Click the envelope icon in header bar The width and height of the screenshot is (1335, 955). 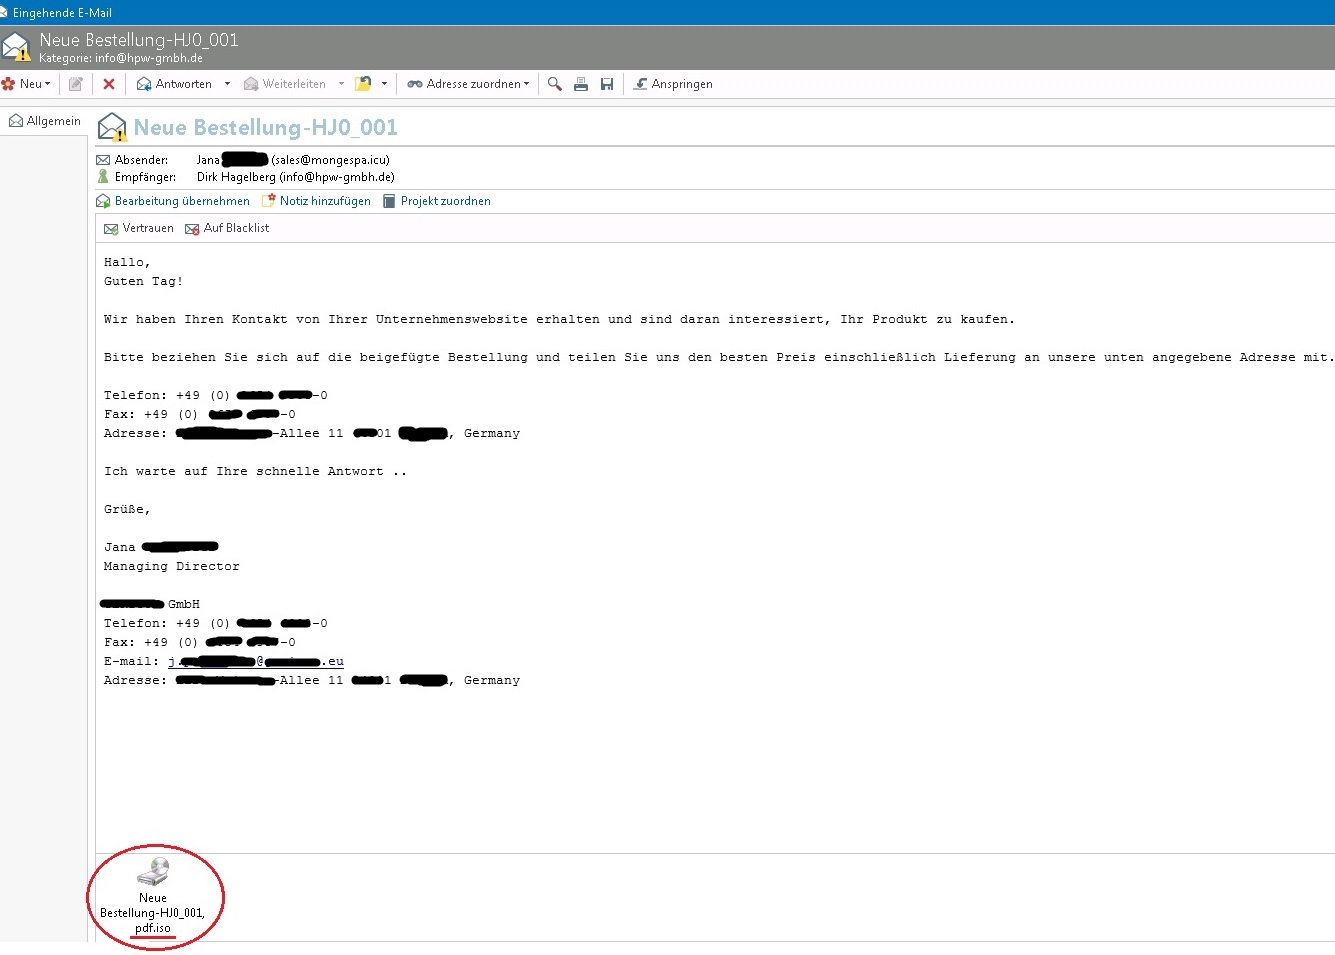(x=16, y=47)
